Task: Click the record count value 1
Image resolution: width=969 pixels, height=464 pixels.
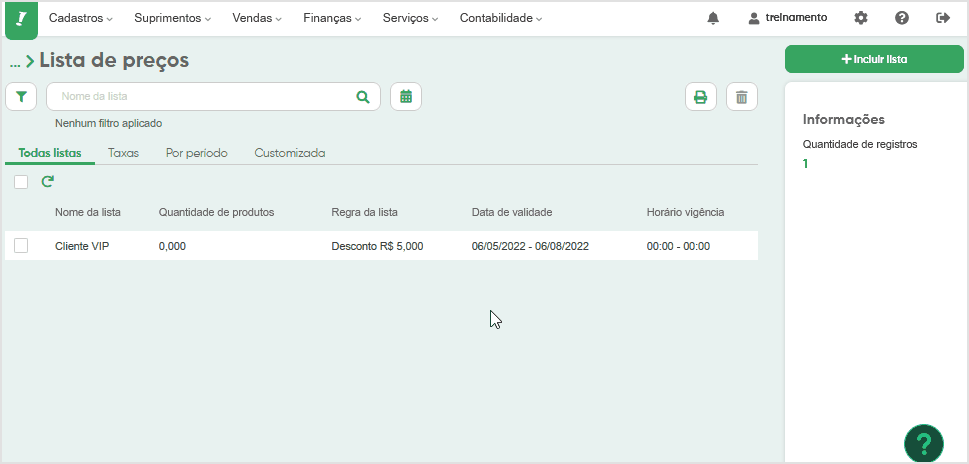Action: pyautogui.click(x=805, y=164)
